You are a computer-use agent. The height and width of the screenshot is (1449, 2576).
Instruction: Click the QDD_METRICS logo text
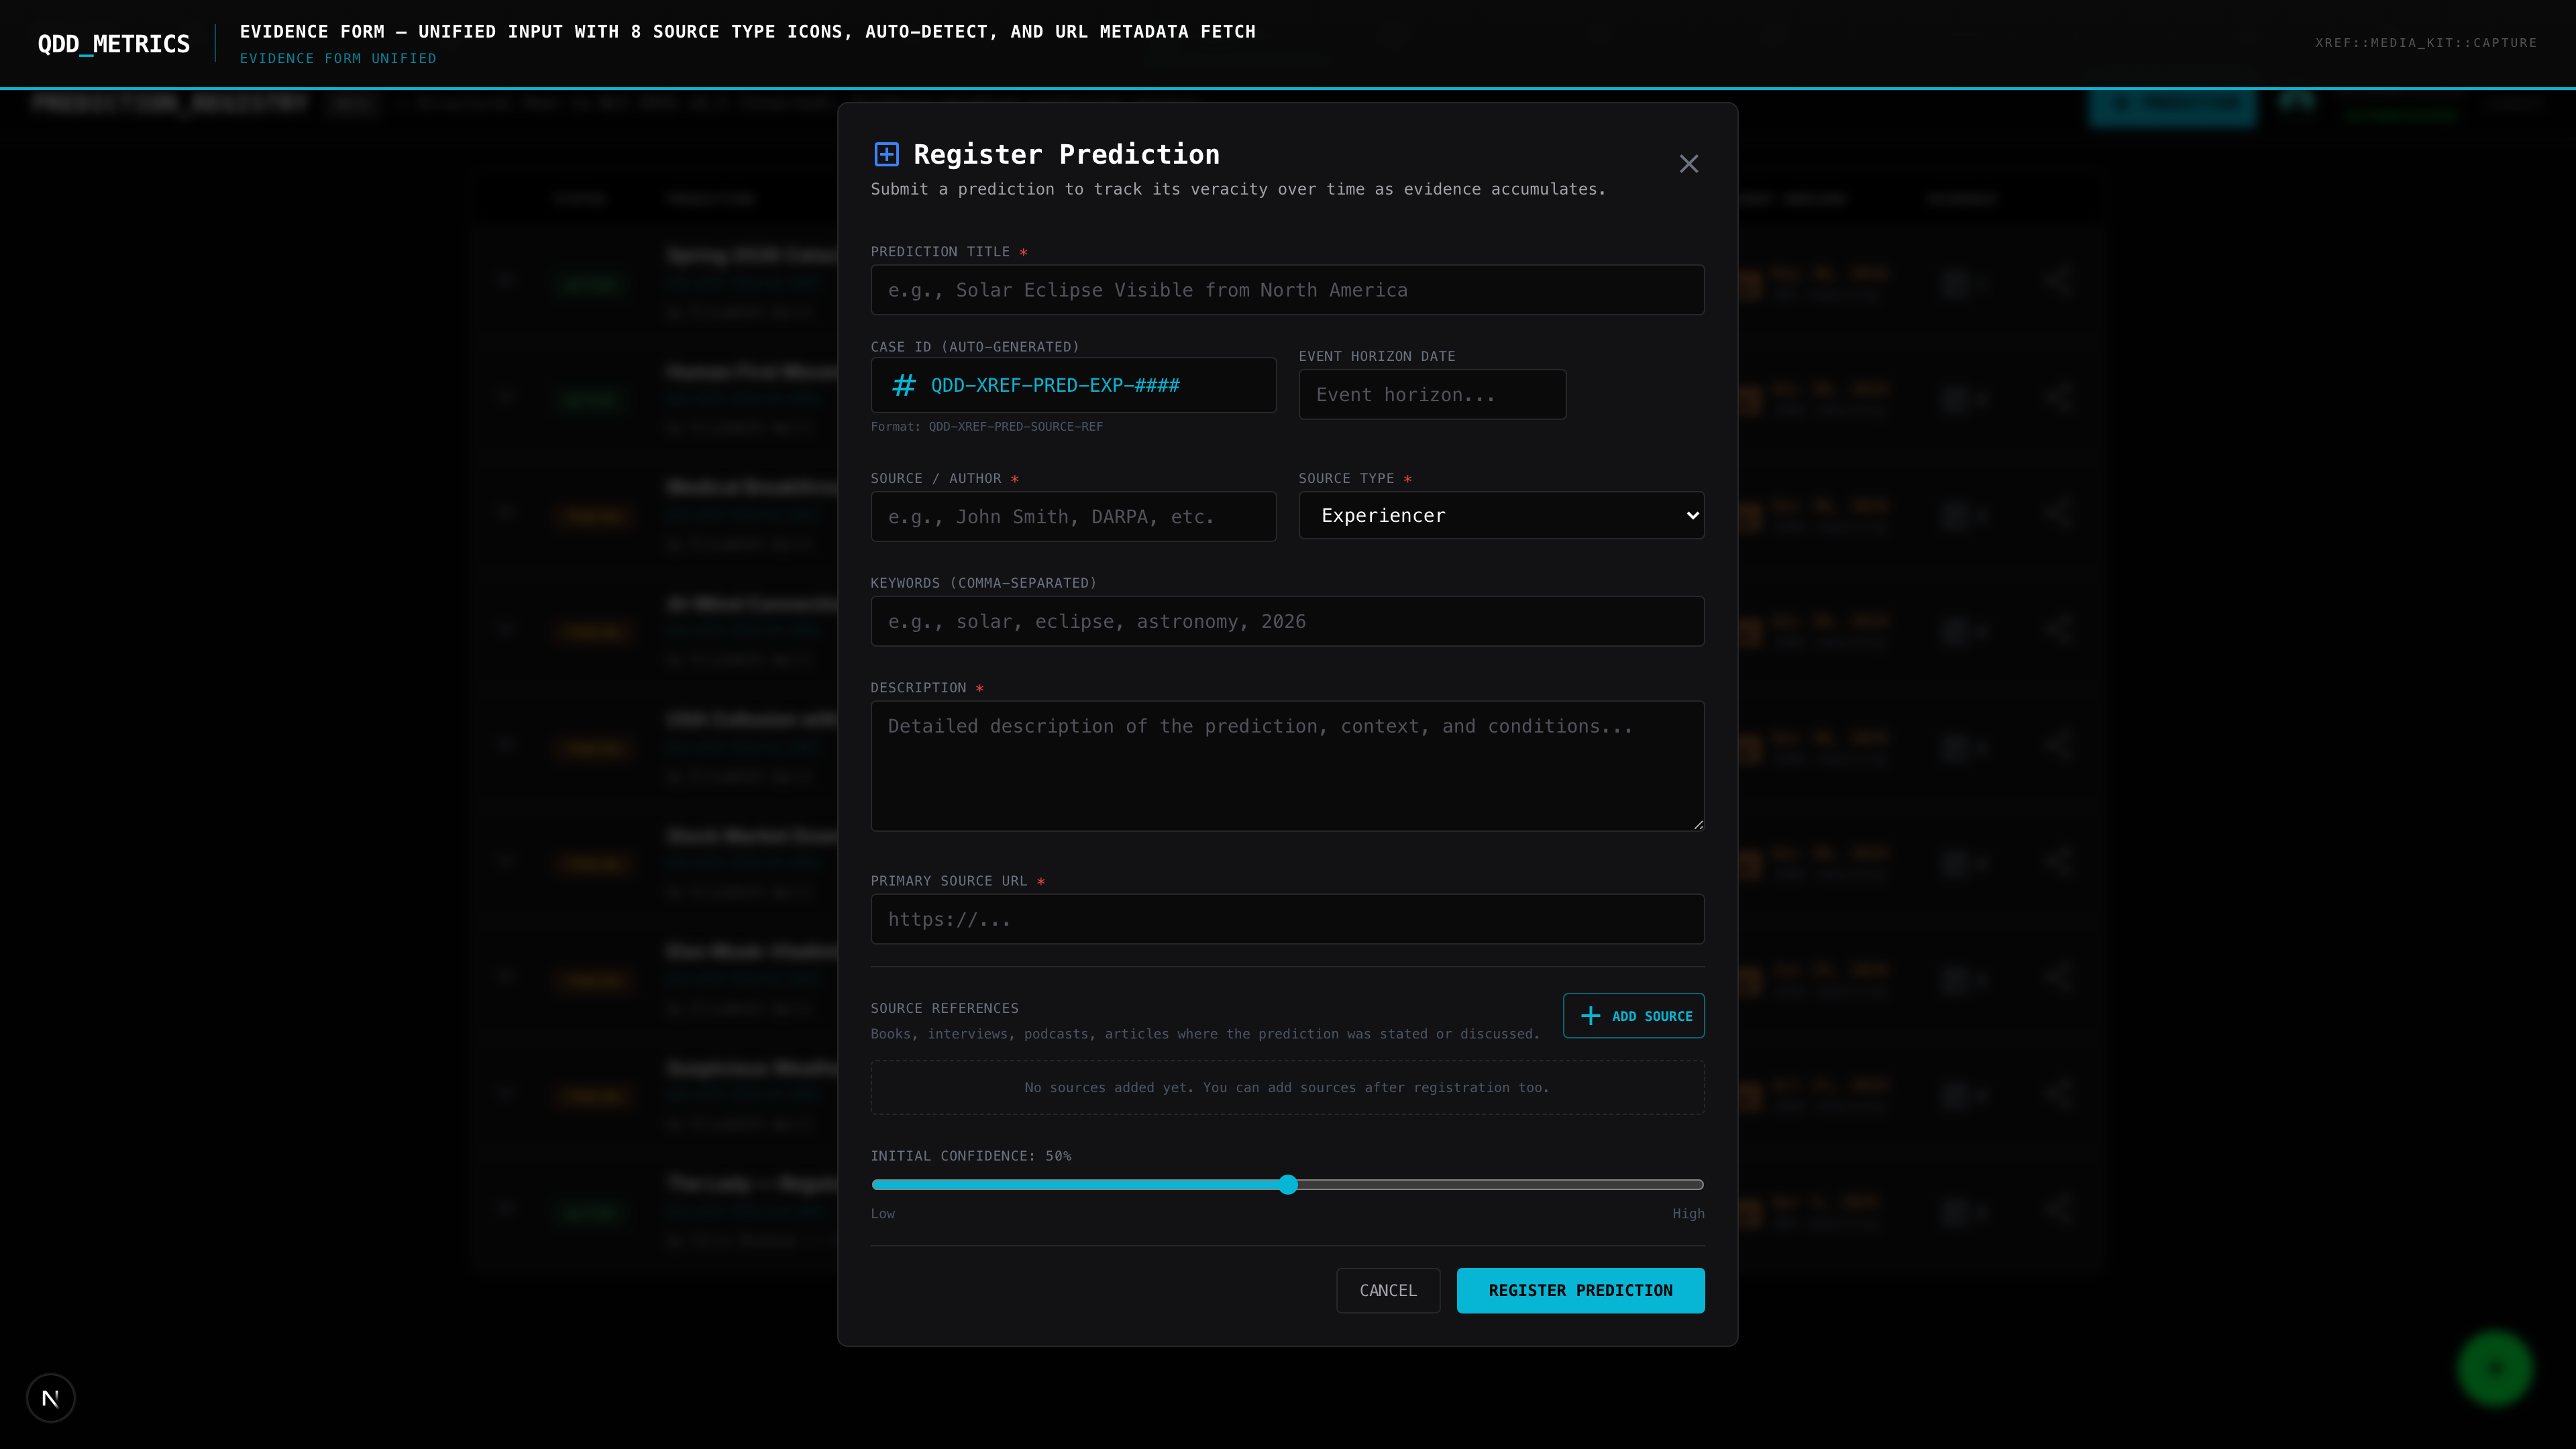click(x=114, y=44)
